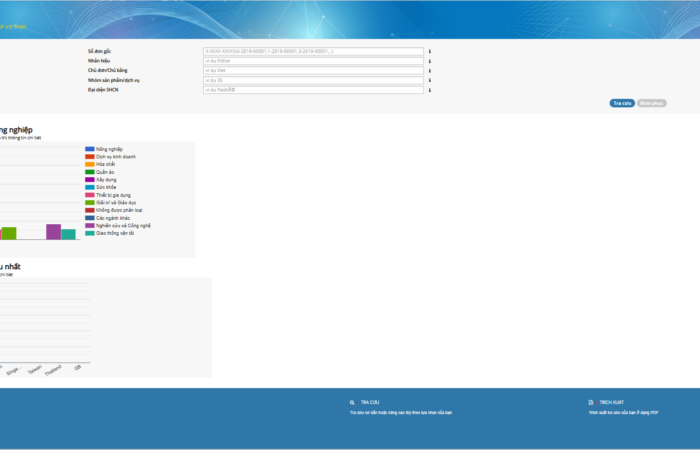700x450 pixels.
Task: Focus the Số đơn gốc input field
Action: click(313, 51)
